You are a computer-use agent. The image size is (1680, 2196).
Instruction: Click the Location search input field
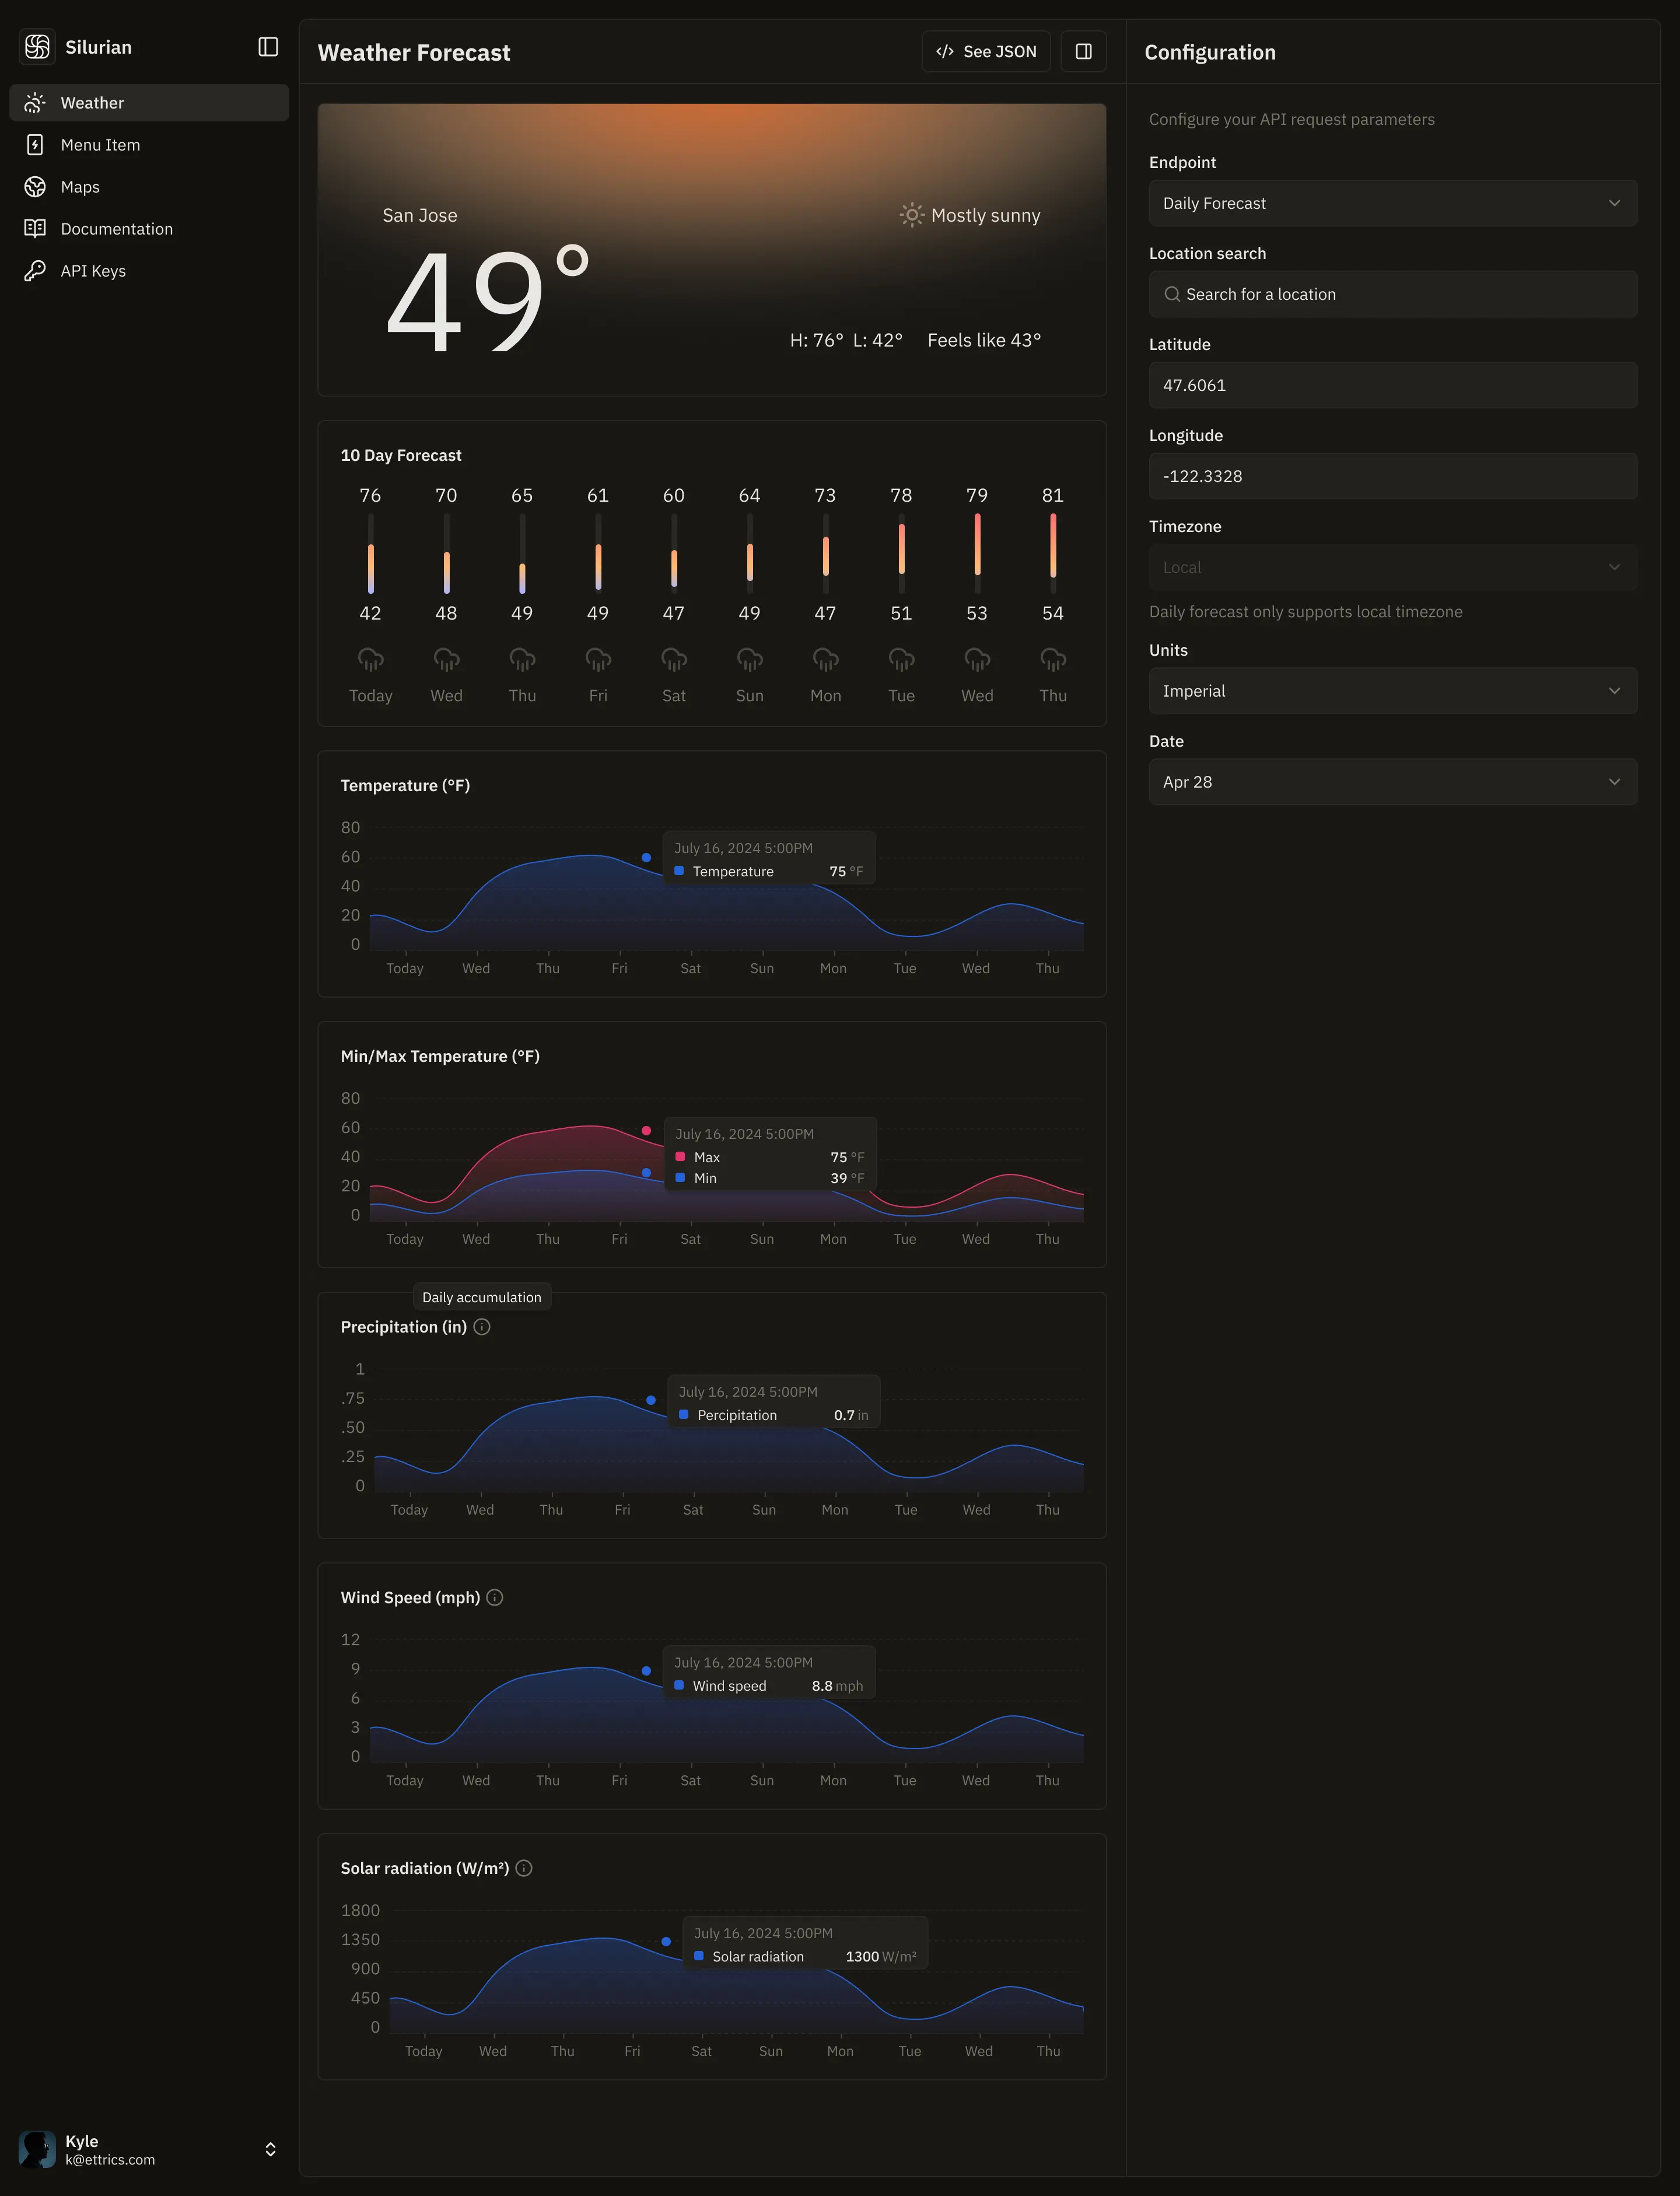point(1392,294)
